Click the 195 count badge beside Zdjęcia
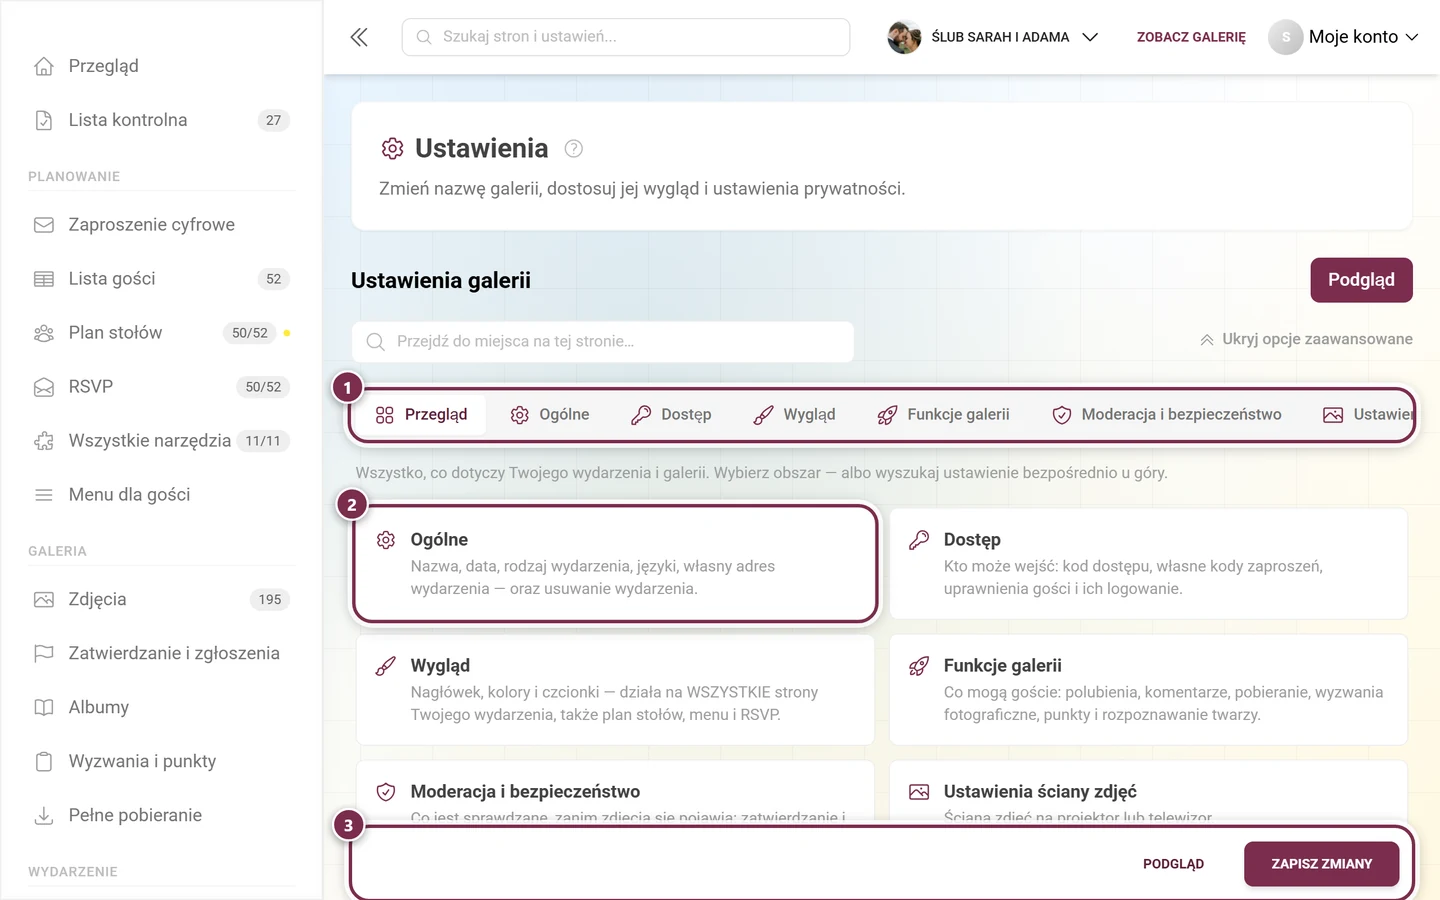The height and width of the screenshot is (900, 1440). coord(270,600)
